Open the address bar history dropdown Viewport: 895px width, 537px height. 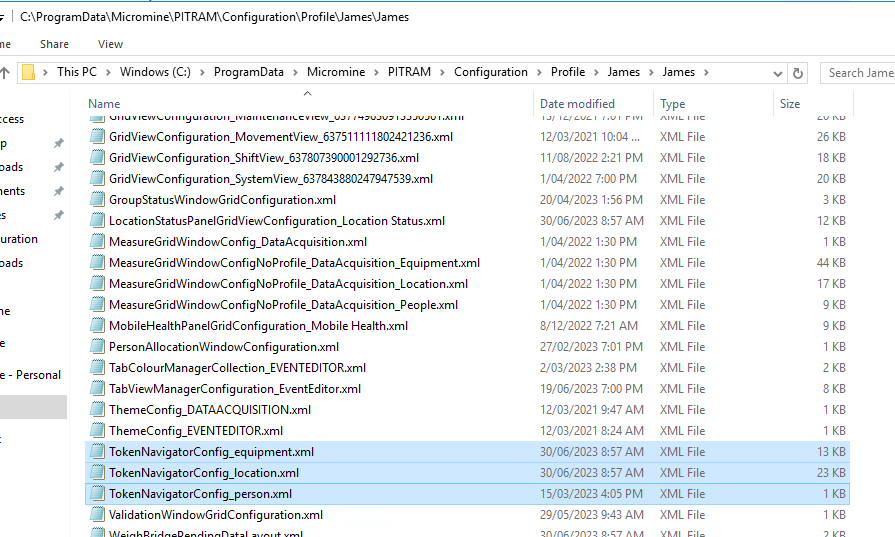pos(776,73)
